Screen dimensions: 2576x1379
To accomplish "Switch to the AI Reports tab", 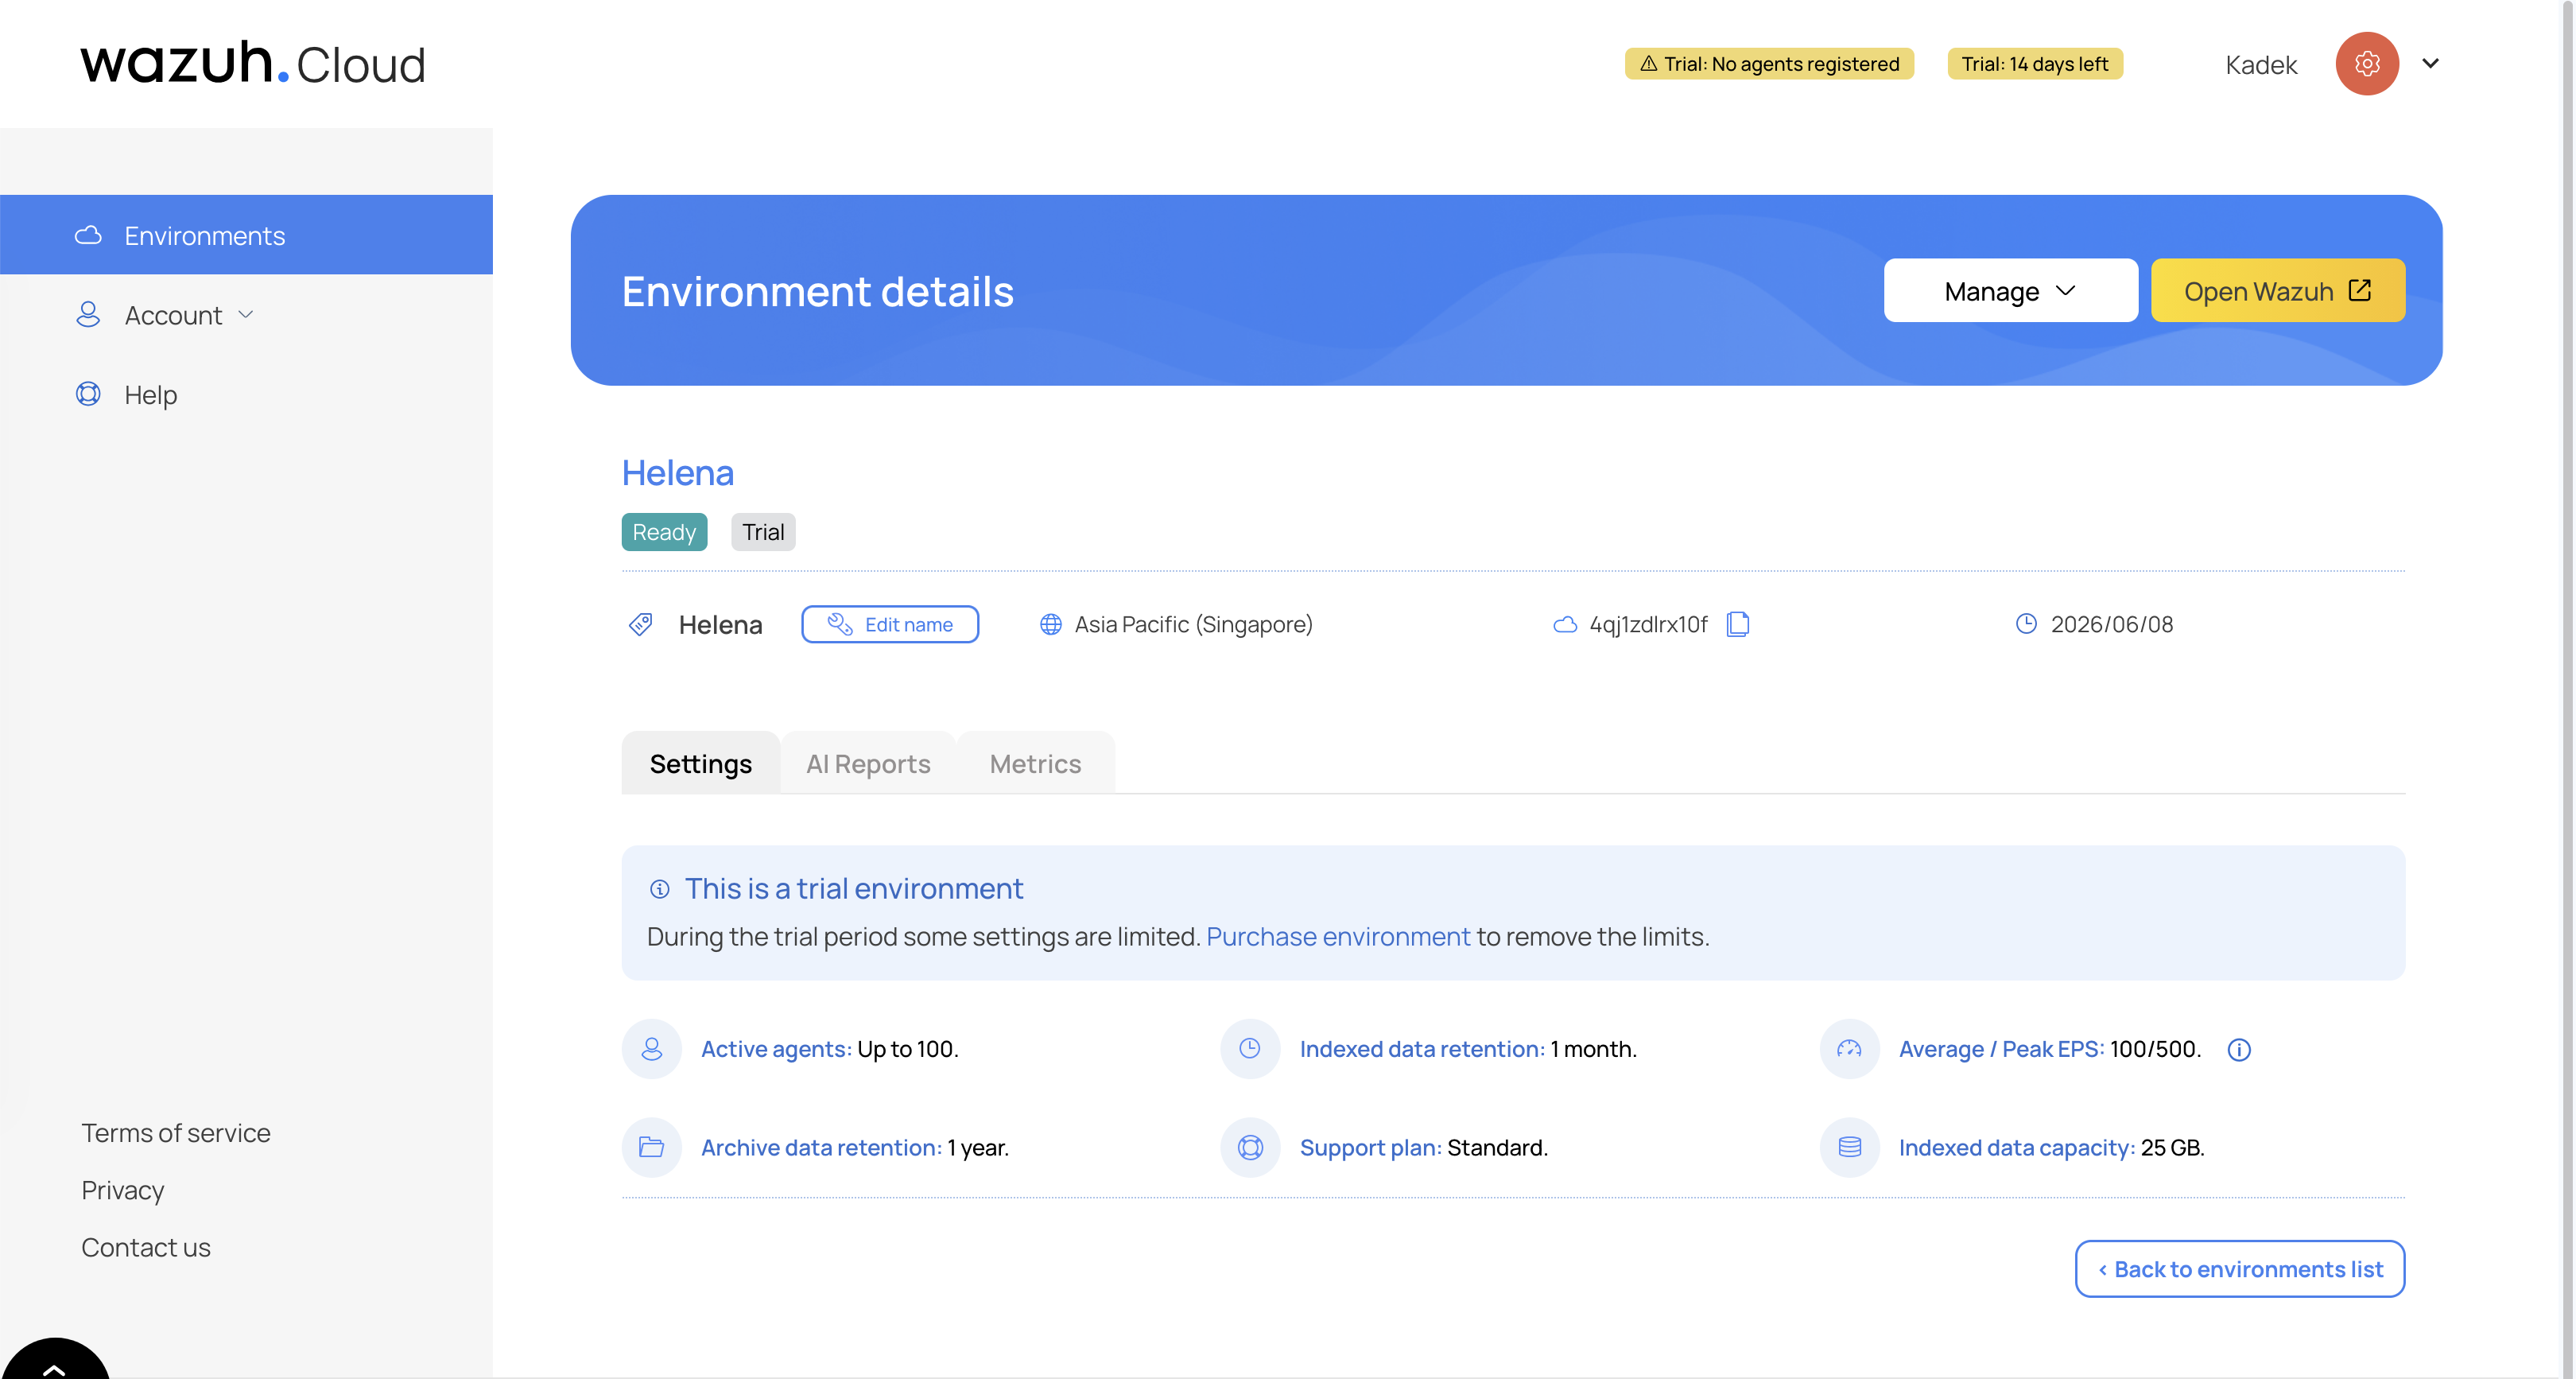I will coord(868,763).
